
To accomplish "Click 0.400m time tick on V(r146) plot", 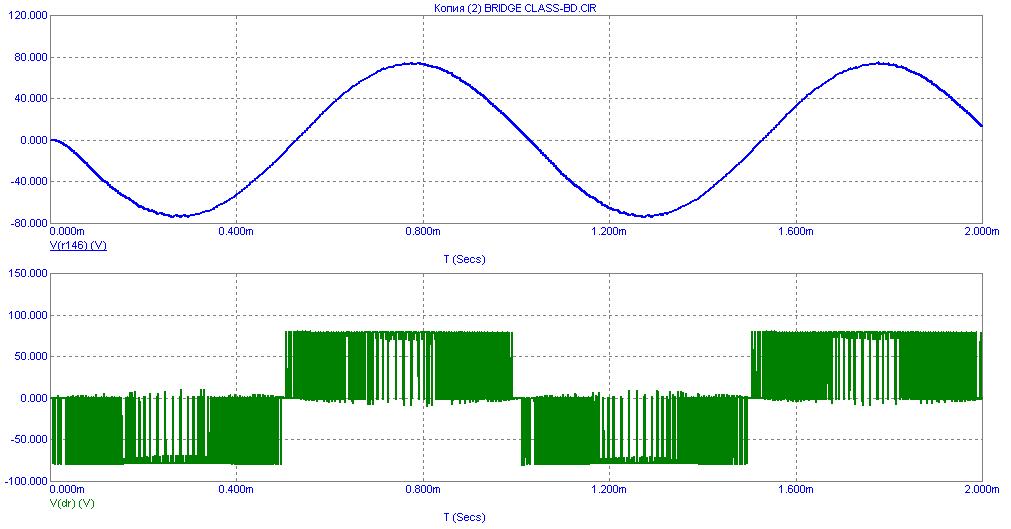I will click(237, 231).
